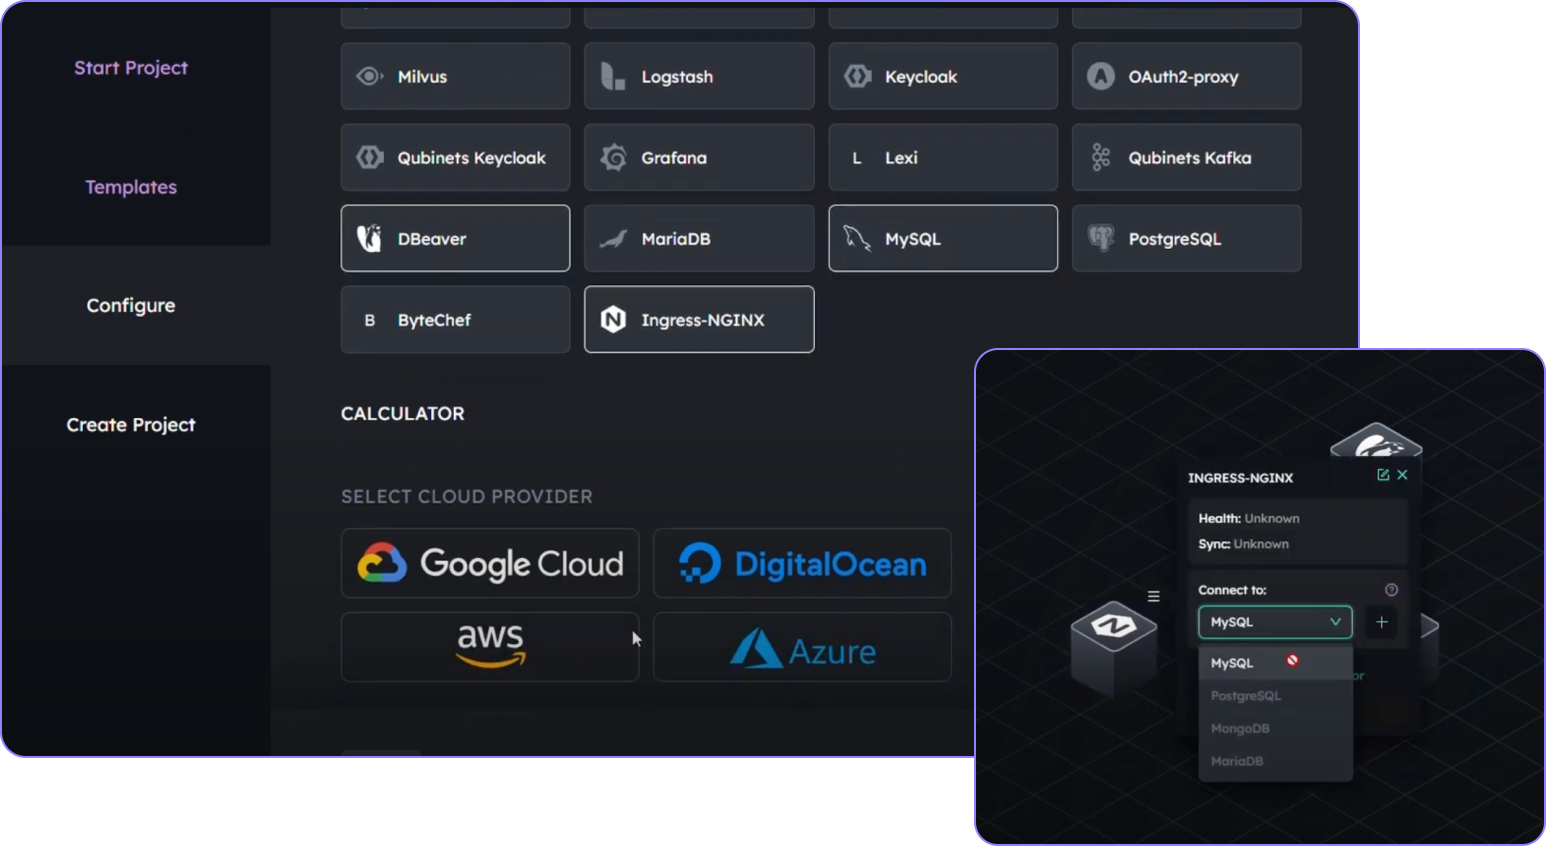The image size is (1546, 846).
Task: Click the Grafana swirl icon
Action: point(613,157)
